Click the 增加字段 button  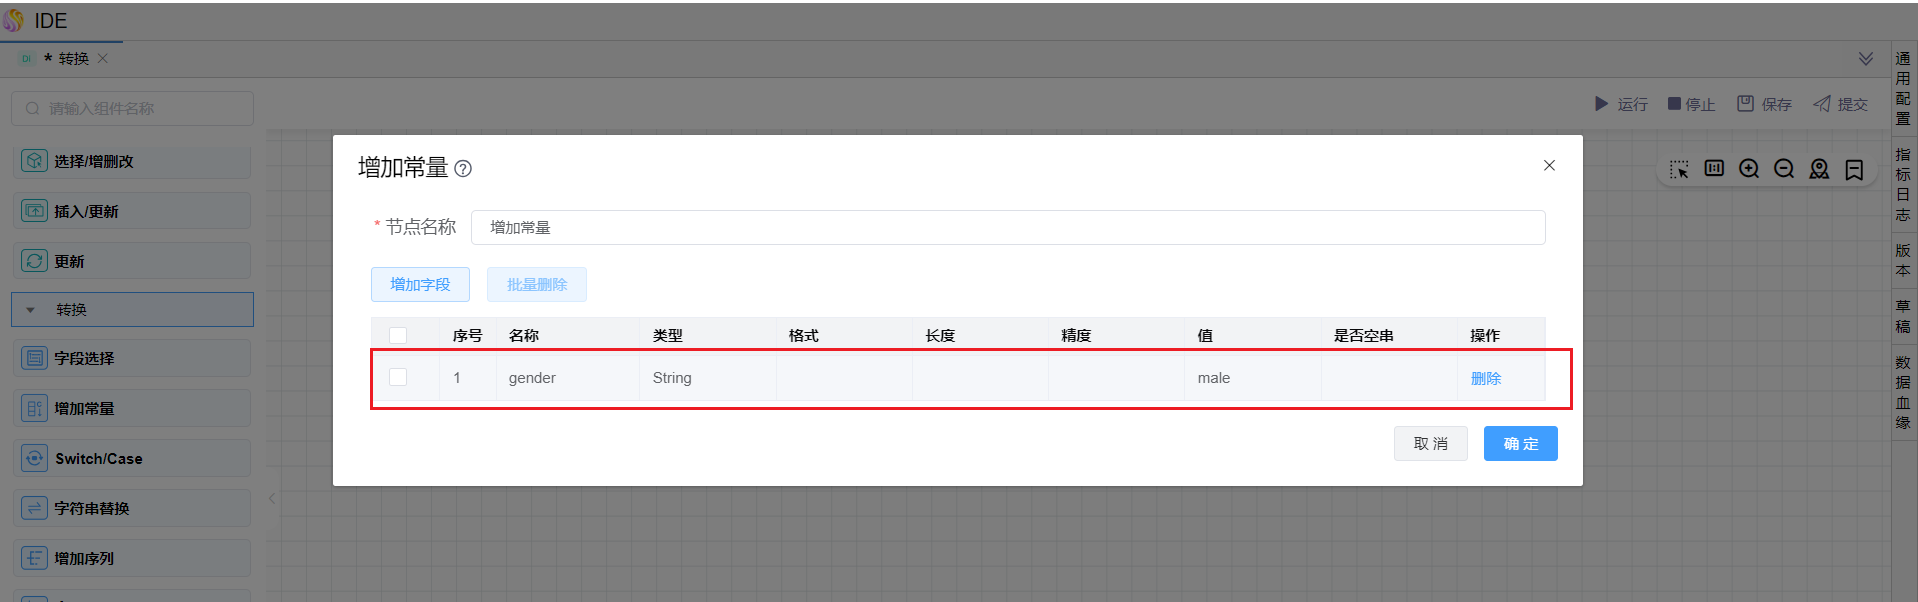pos(420,284)
